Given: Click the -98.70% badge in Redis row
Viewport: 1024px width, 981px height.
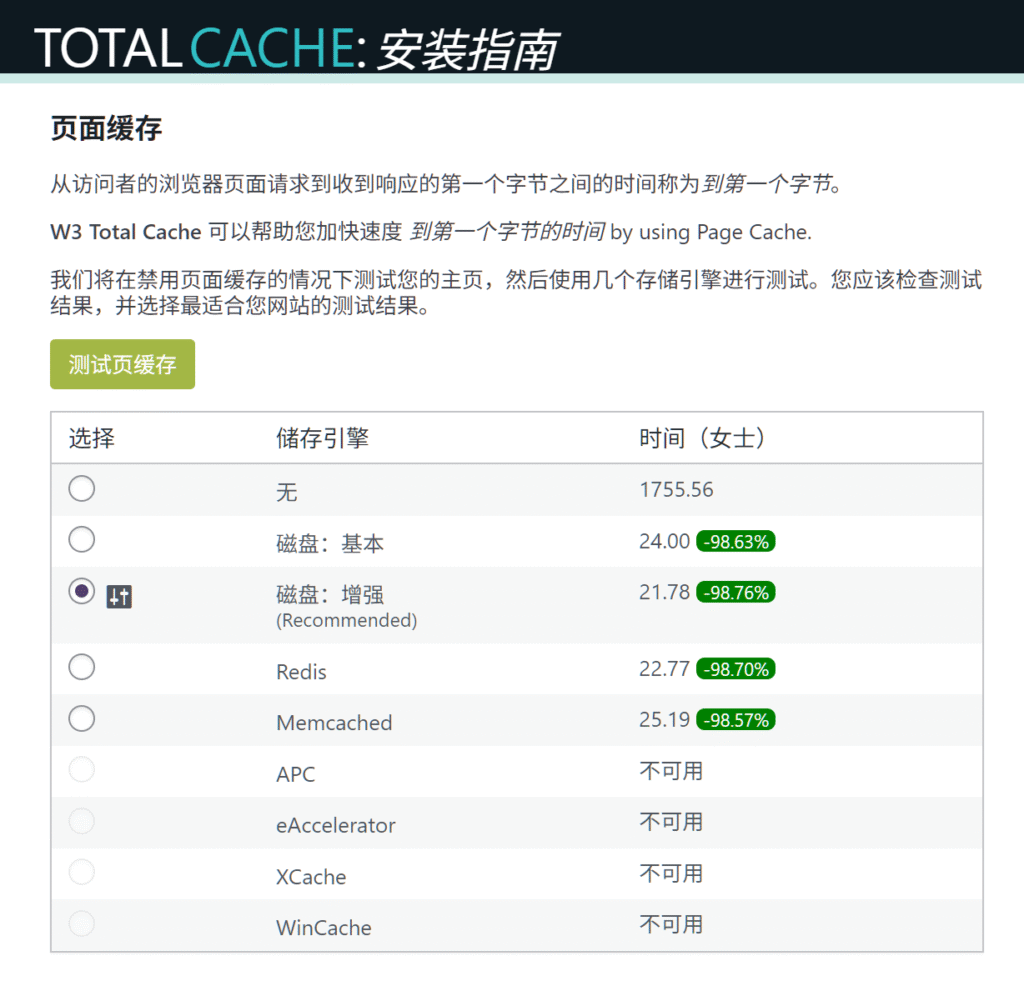Looking at the screenshot, I should [736, 669].
